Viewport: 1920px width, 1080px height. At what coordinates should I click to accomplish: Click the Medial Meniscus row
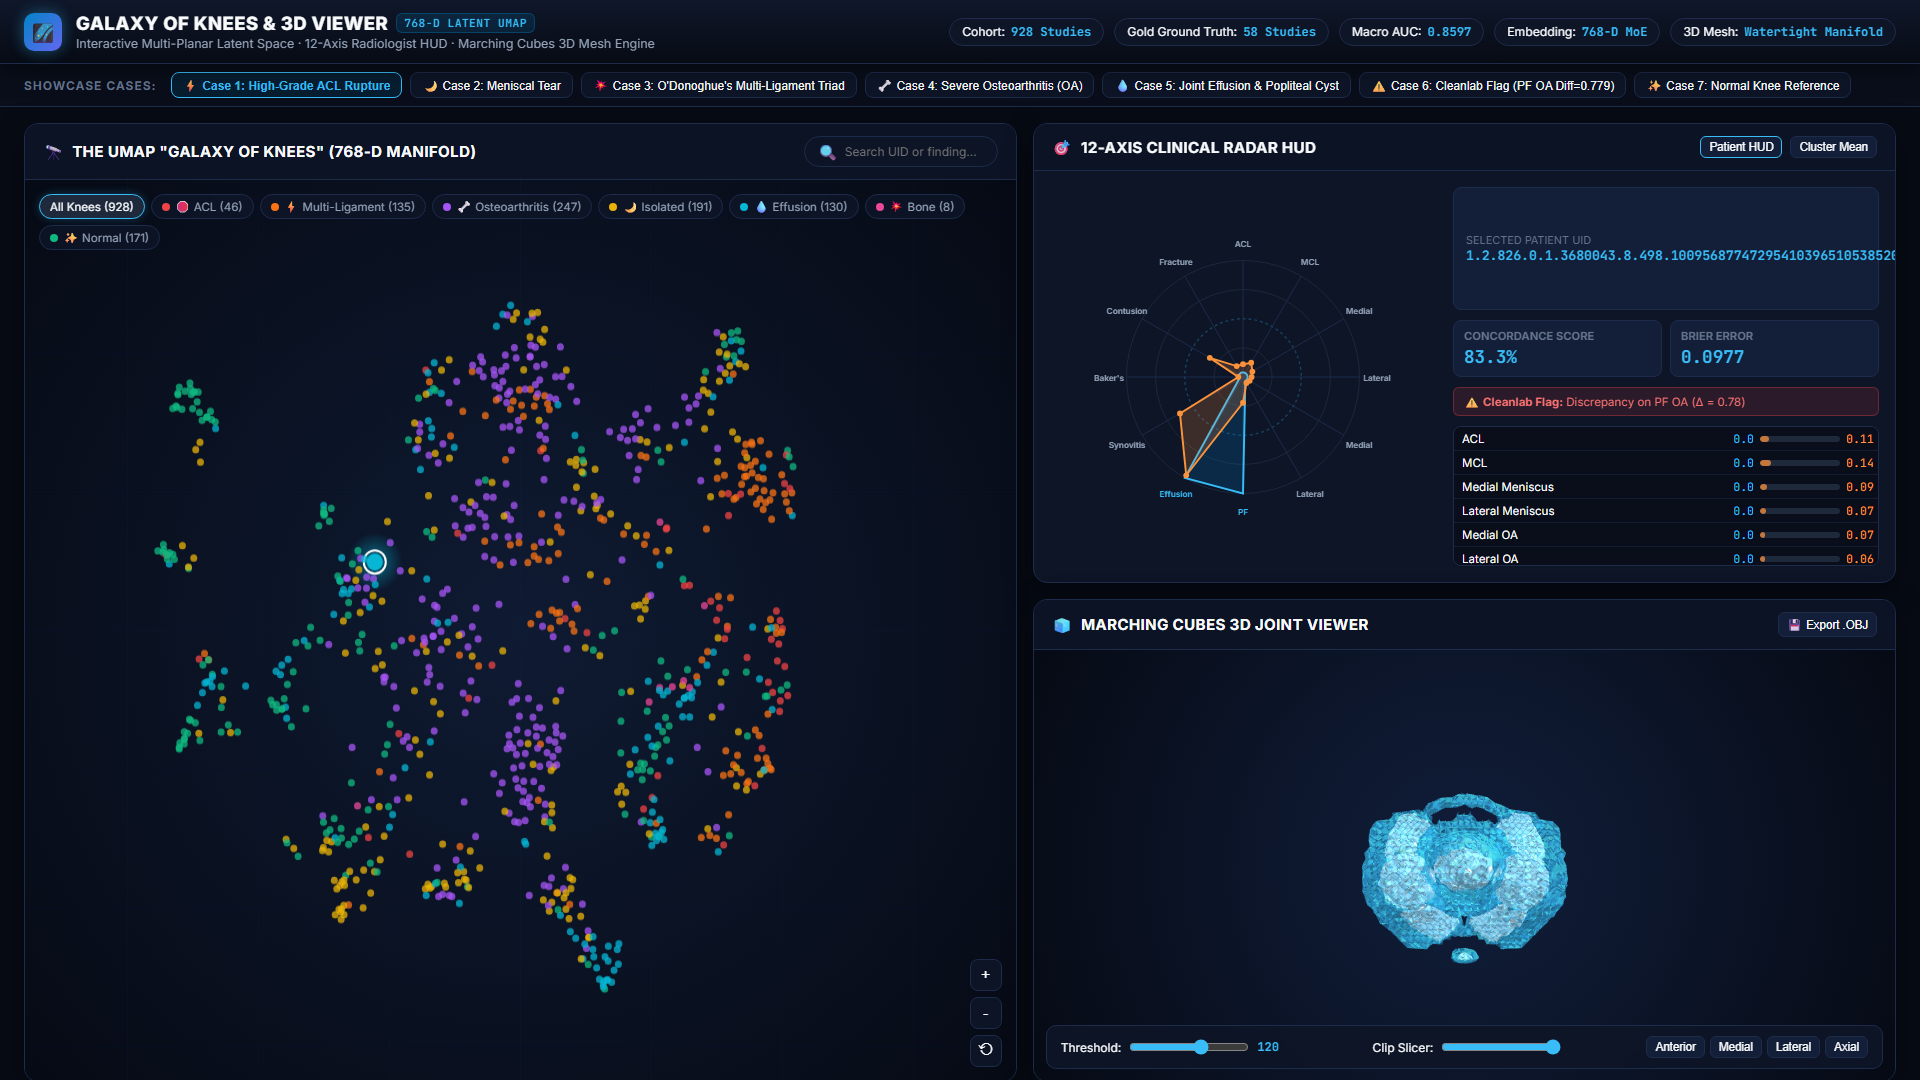pyautogui.click(x=1665, y=487)
